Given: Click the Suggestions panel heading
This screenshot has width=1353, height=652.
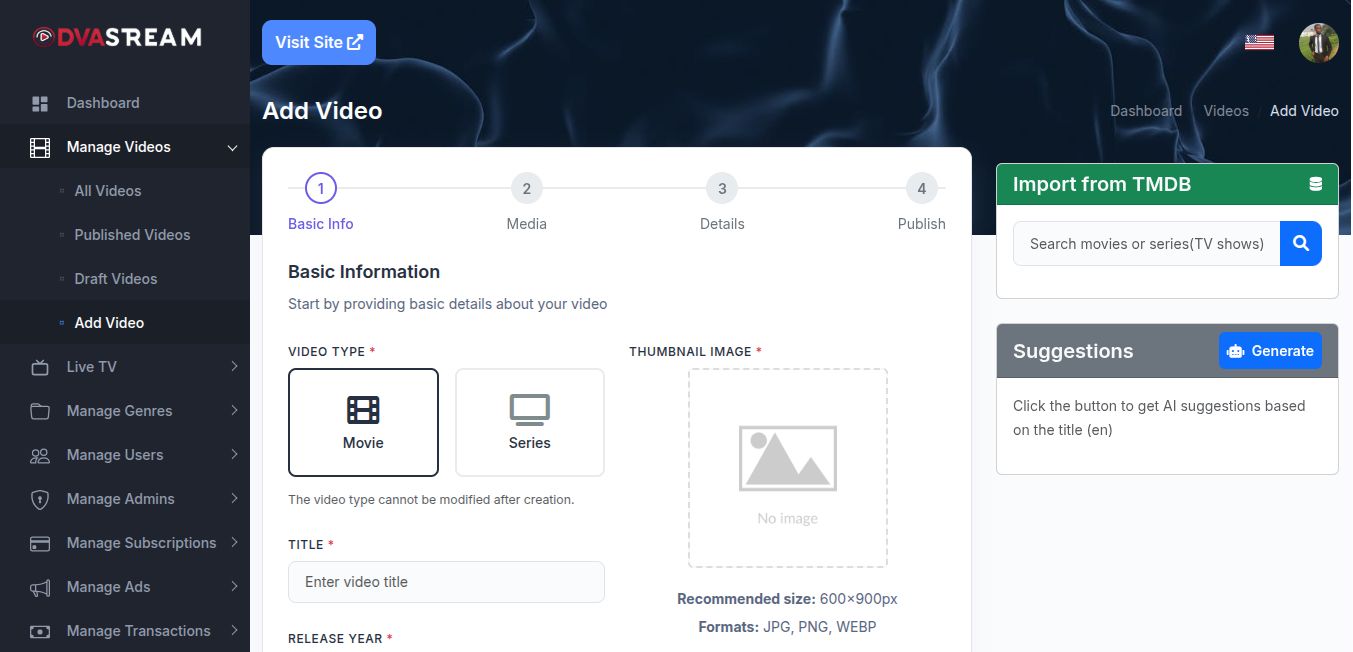Looking at the screenshot, I should pyautogui.click(x=1073, y=351).
